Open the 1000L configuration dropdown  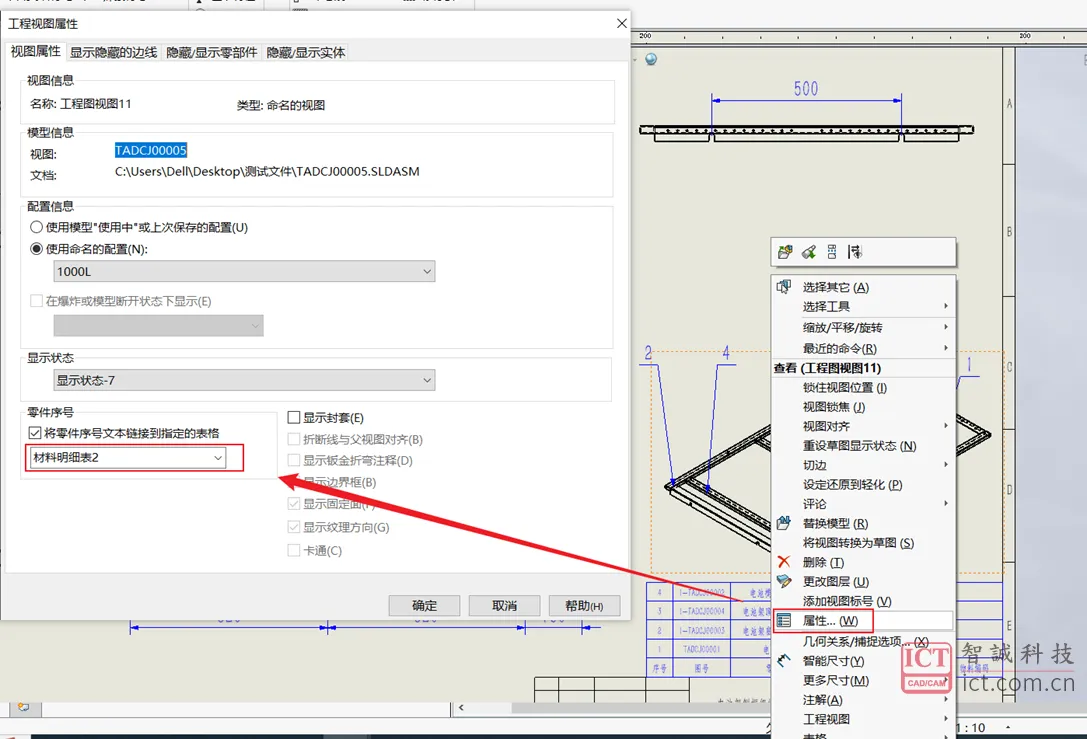click(x=244, y=271)
